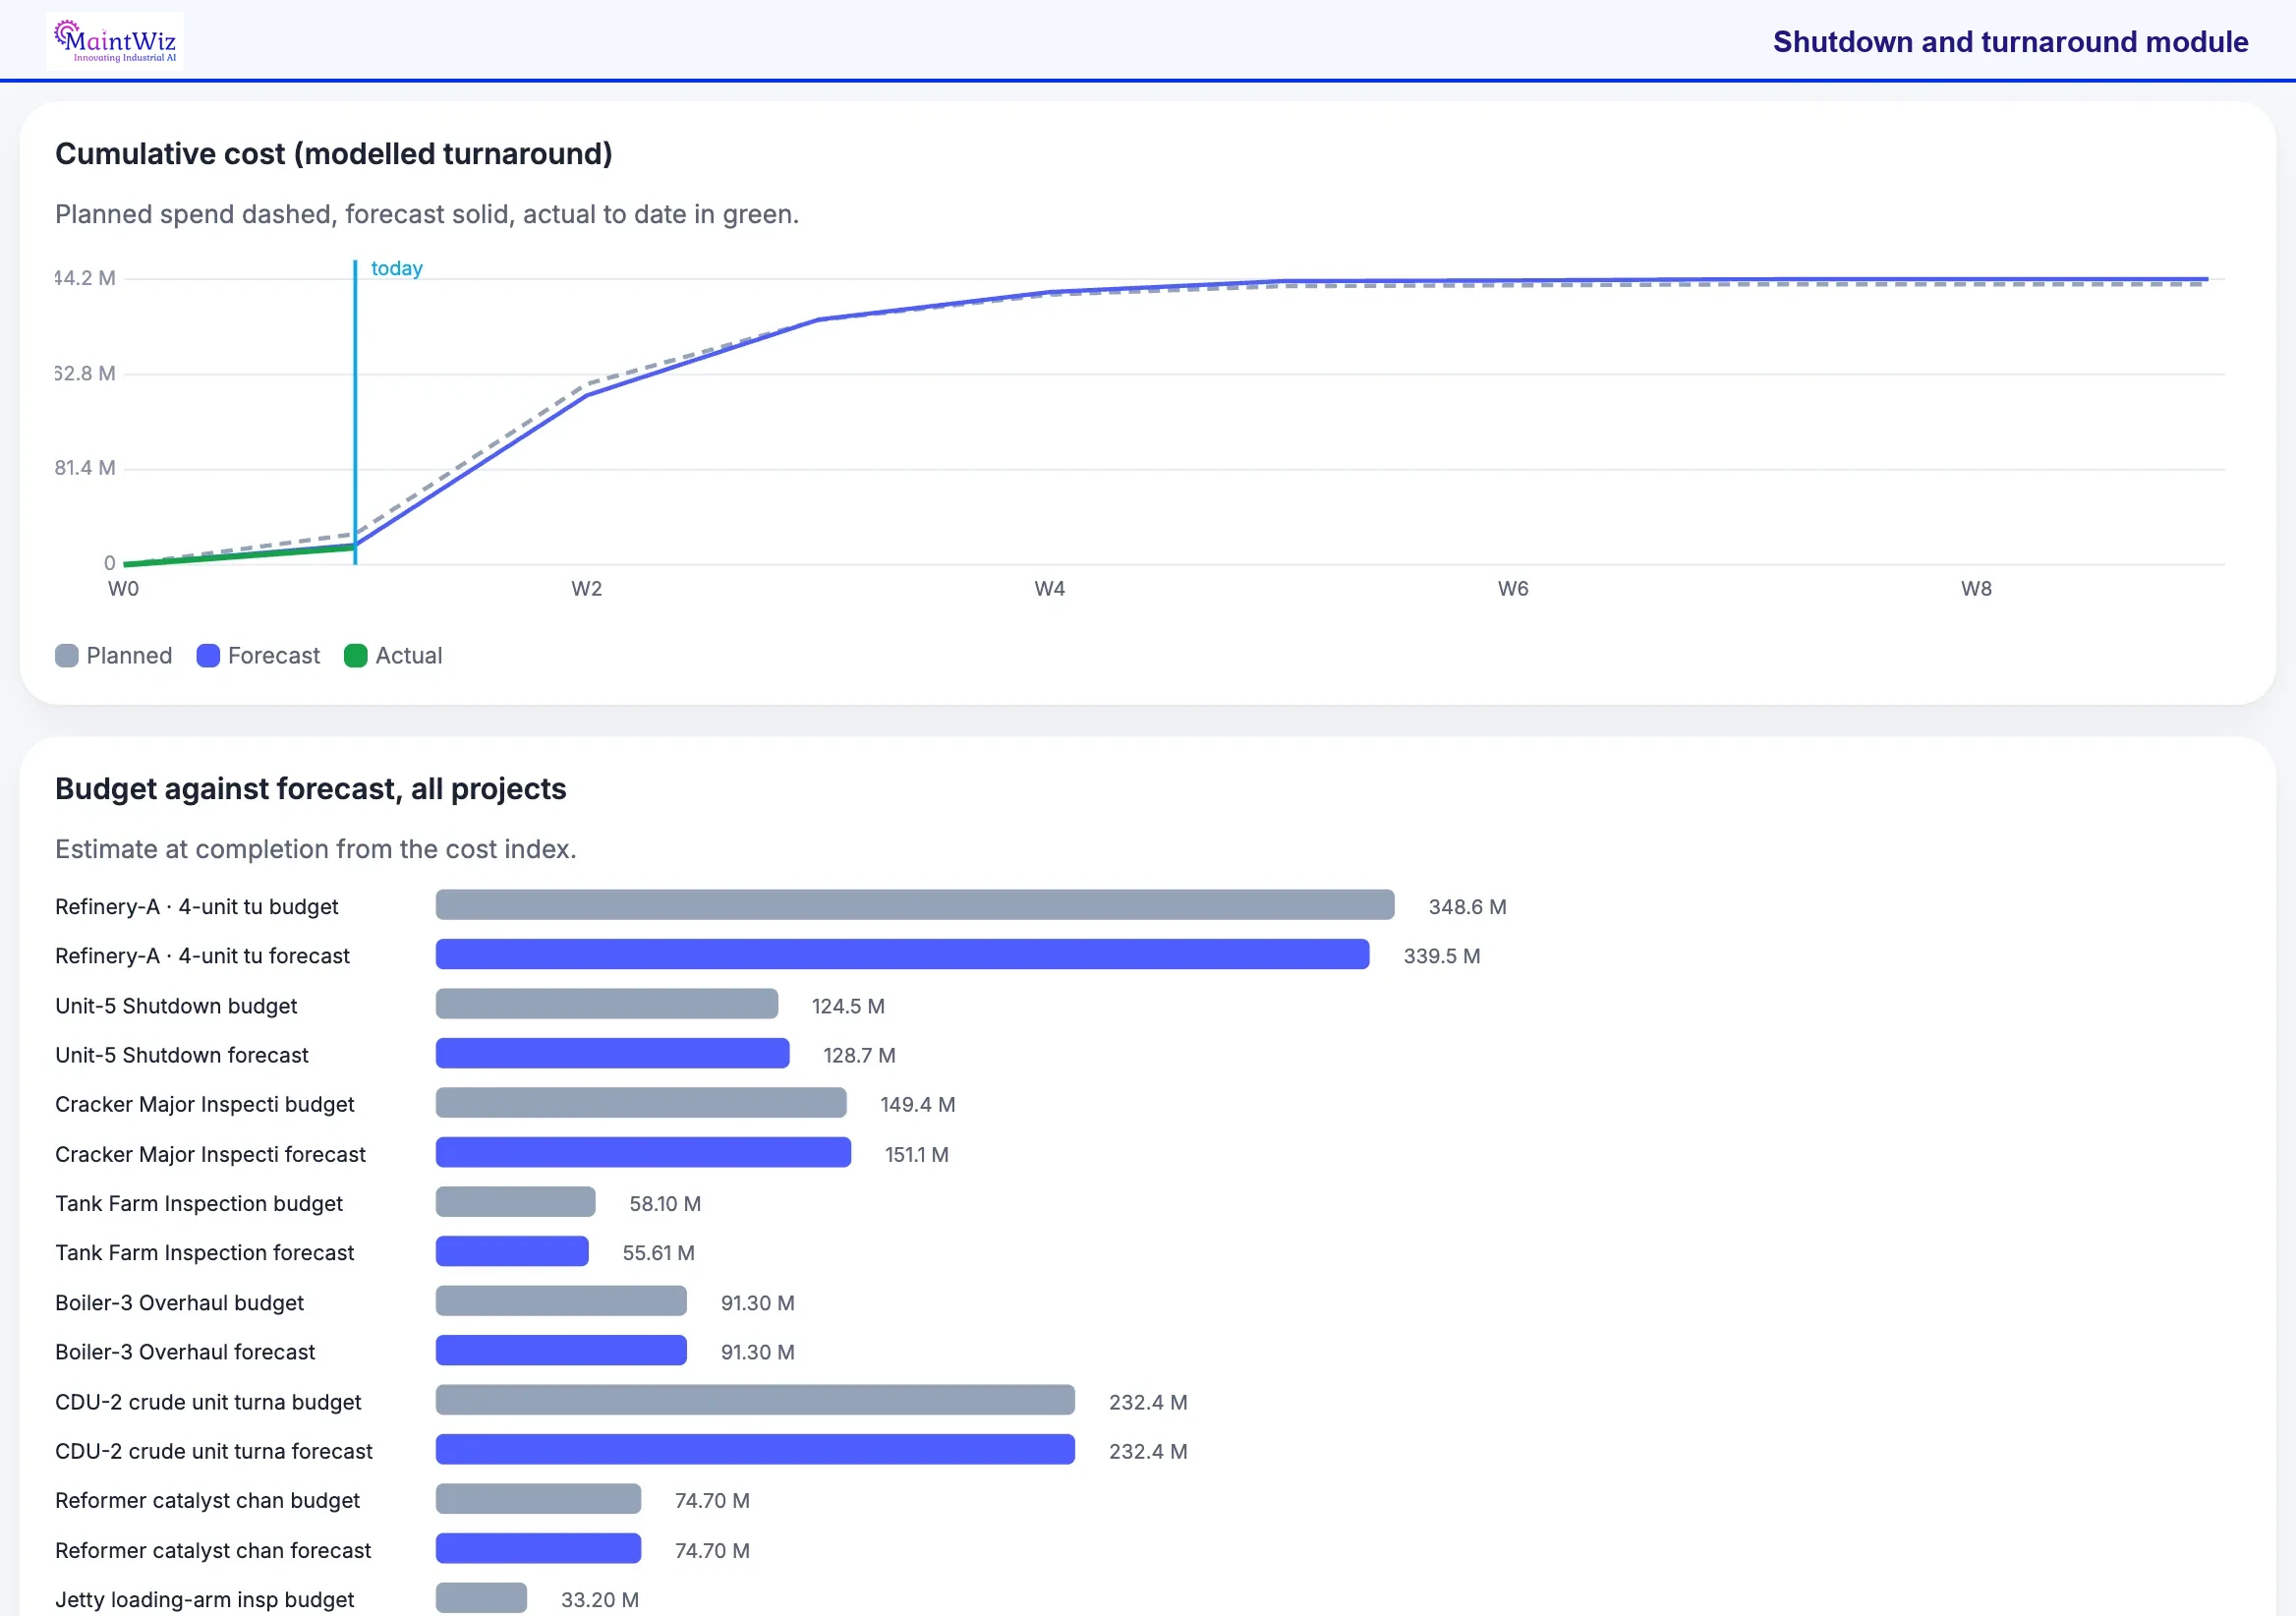Click the '33.20 M' value

coord(599,1600)
